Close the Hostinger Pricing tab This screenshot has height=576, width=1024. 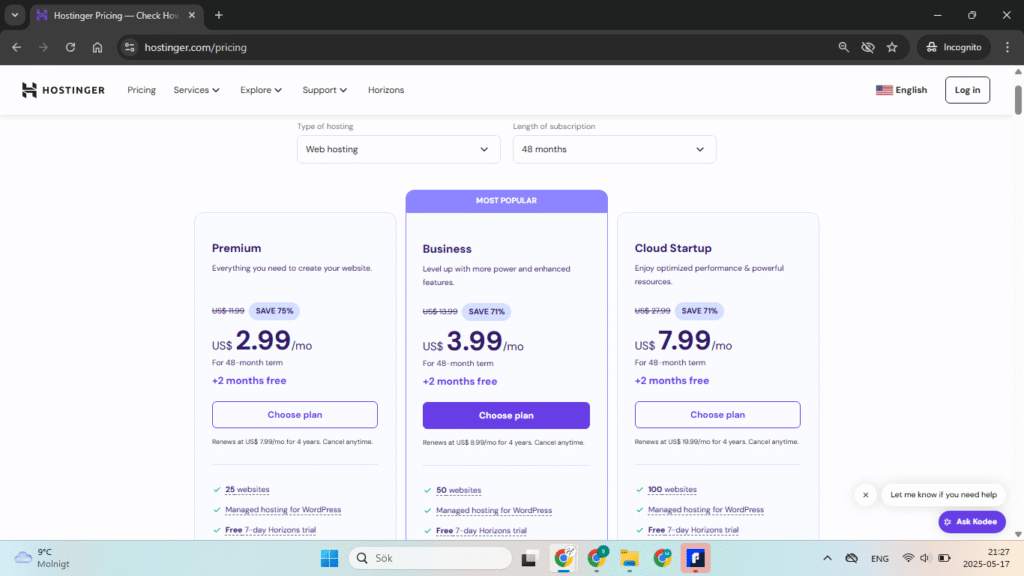pyautogui.click(x=191, y=15)
